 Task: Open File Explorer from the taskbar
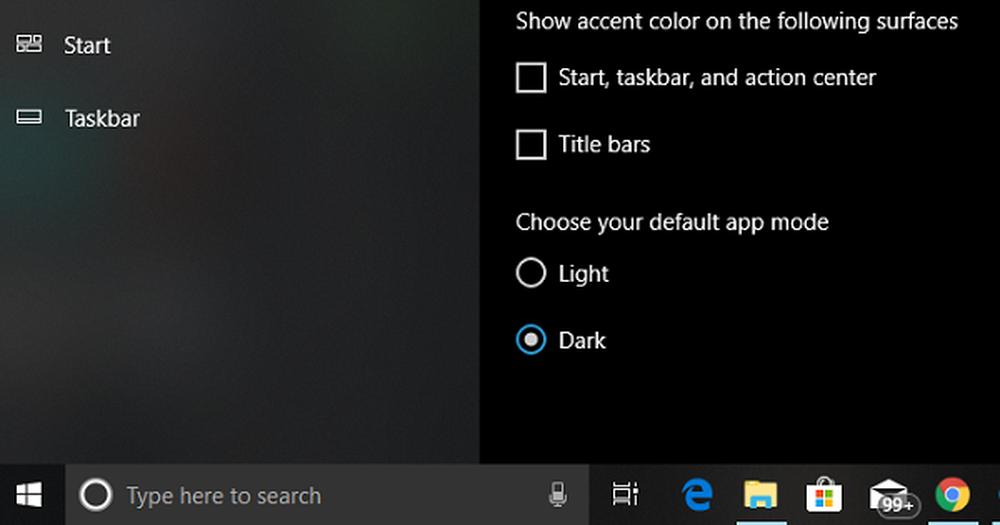coord(761,495)
